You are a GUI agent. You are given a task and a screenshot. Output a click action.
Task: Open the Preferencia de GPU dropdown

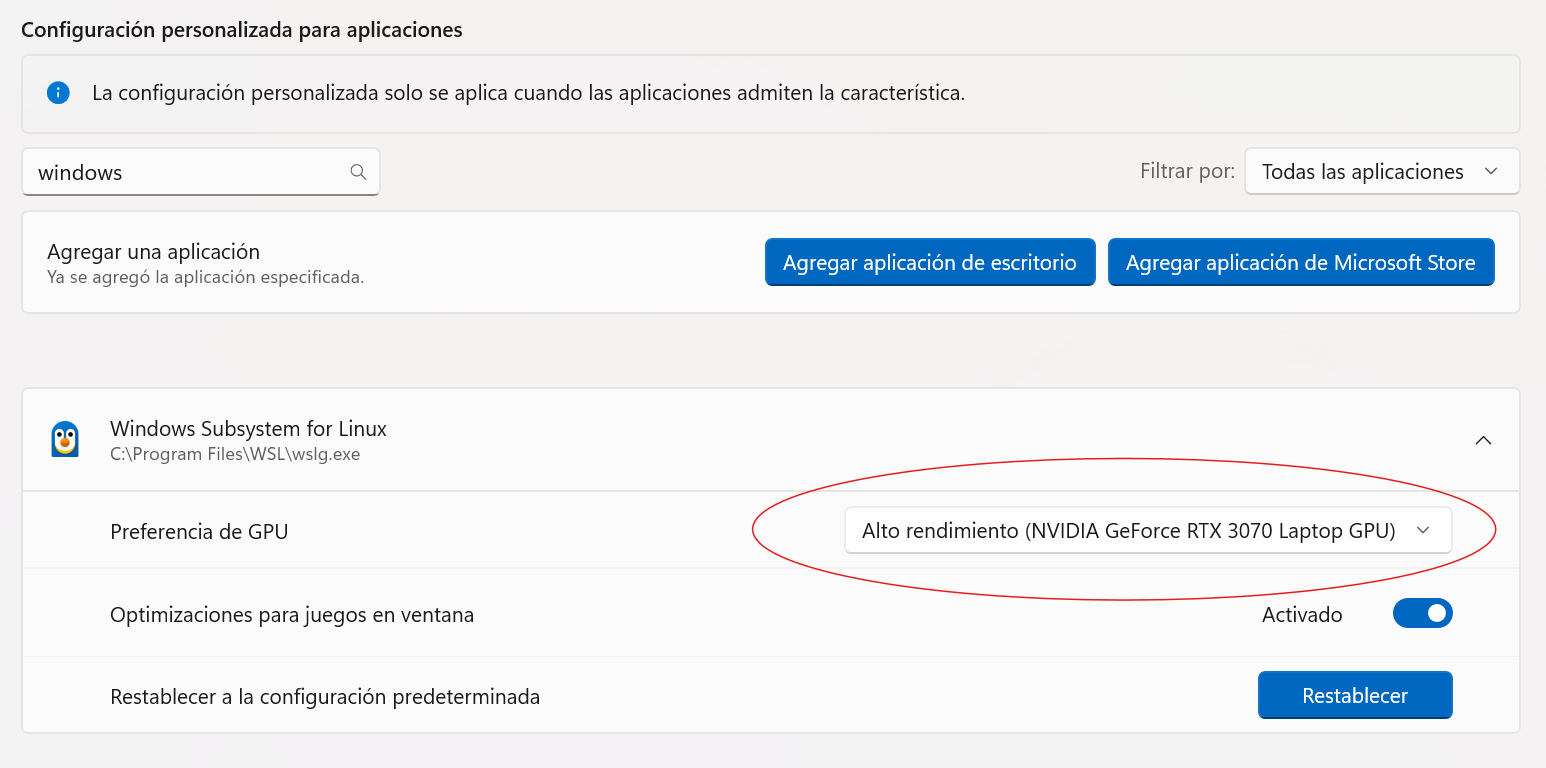coord(1147,531)
